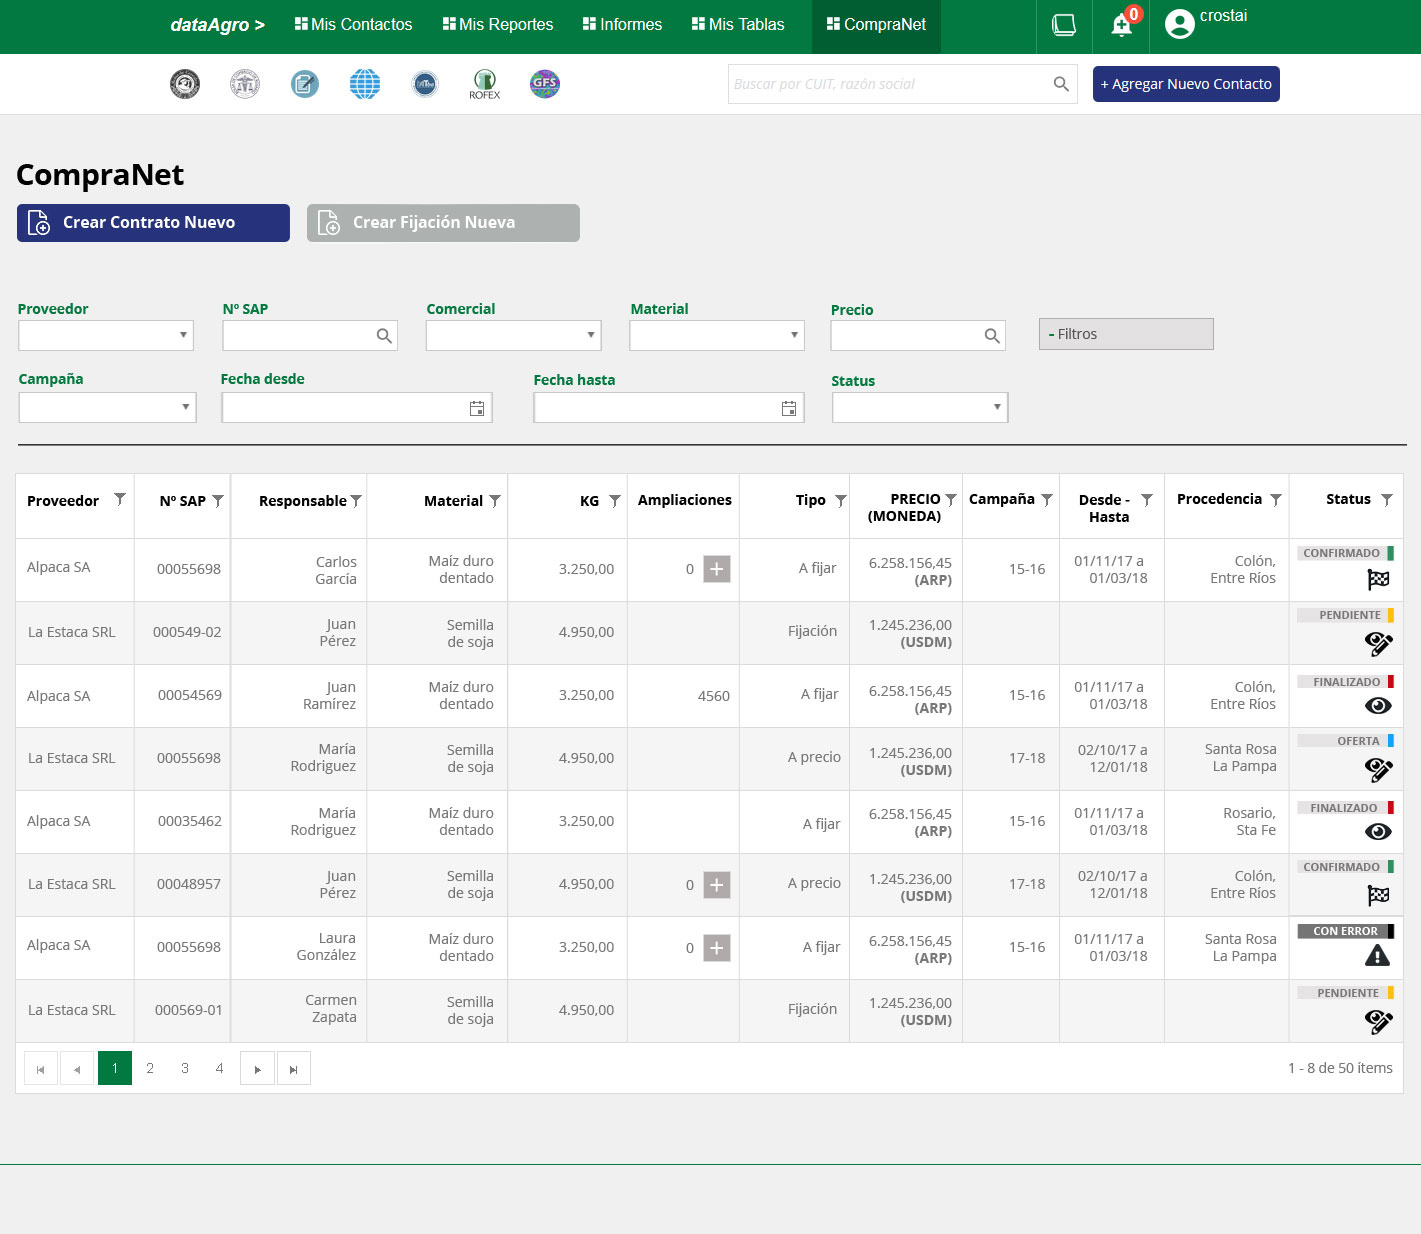
Task: Open the notepad edit shortcut icon
Action: click(305, 84)
